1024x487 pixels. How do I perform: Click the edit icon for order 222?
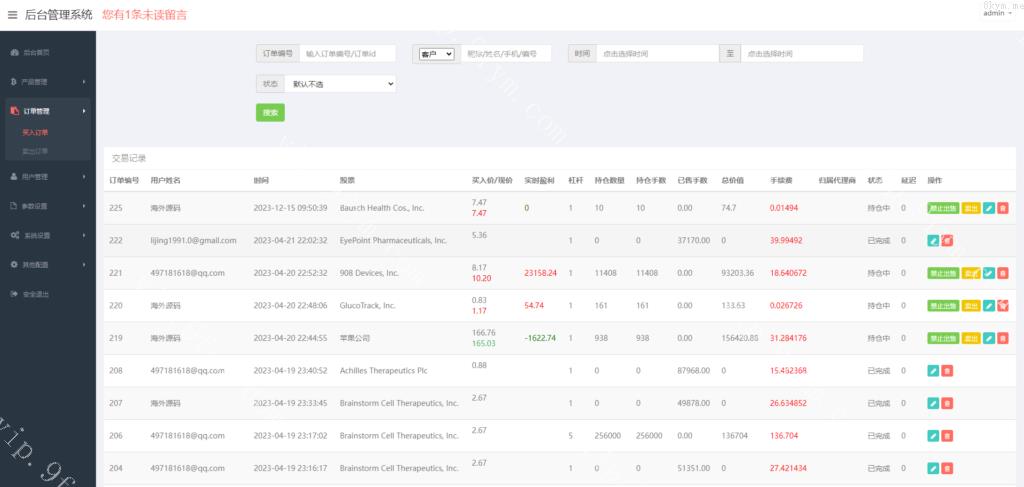pos(933,240)
